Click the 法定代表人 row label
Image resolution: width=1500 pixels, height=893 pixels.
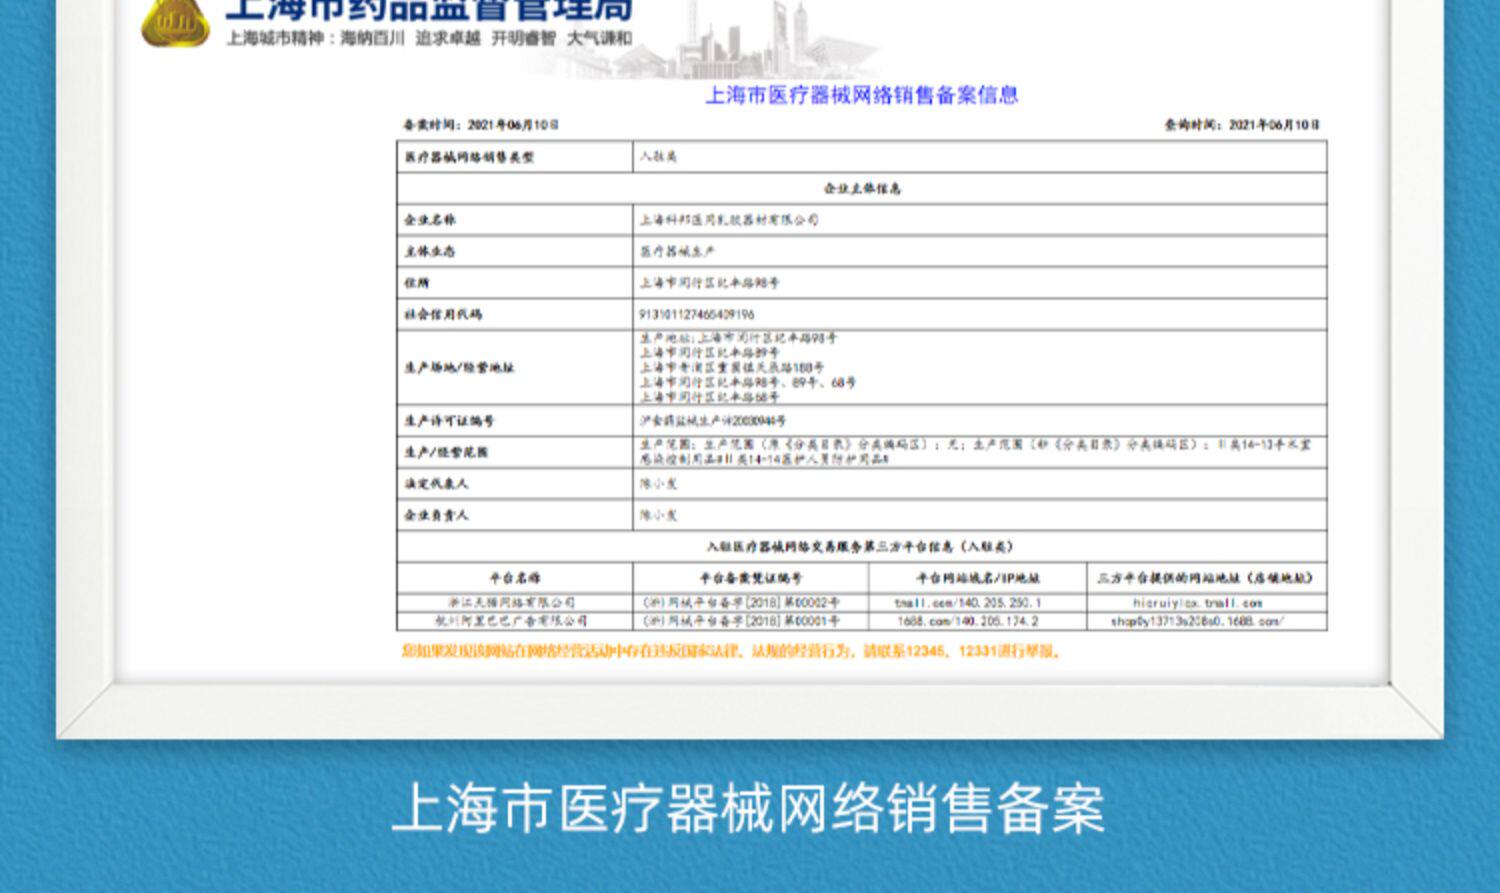pos(437,484)
